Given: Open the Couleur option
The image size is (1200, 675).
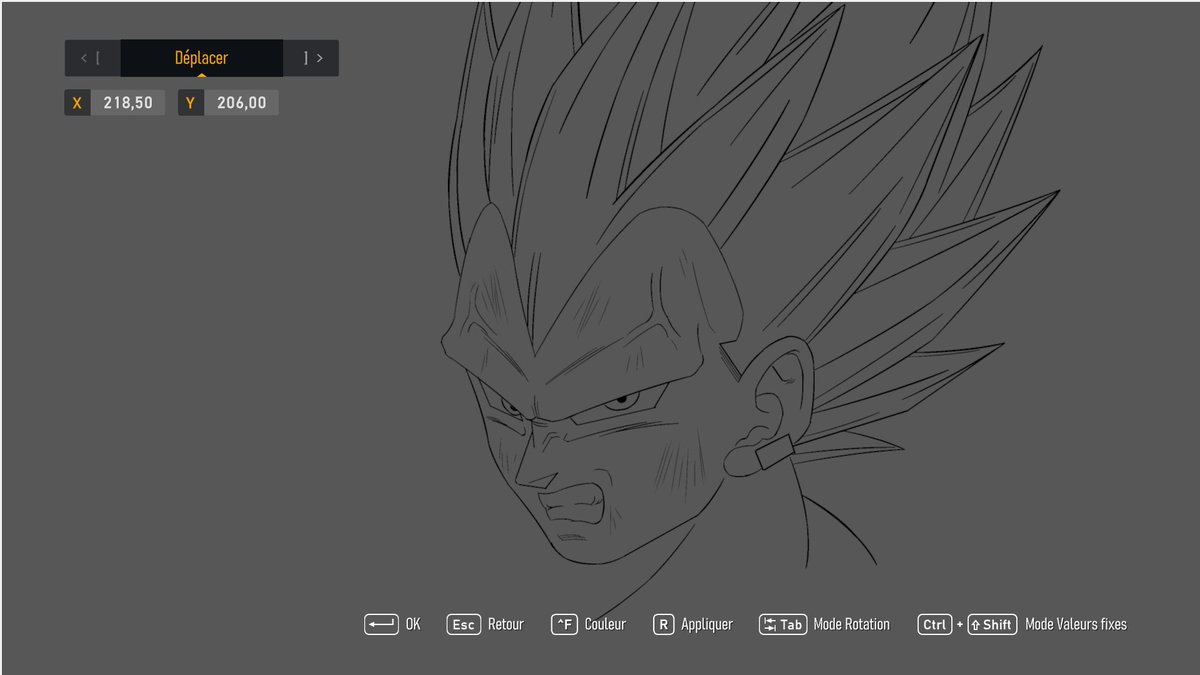Looking at the screenshot, I should (605, 624).
